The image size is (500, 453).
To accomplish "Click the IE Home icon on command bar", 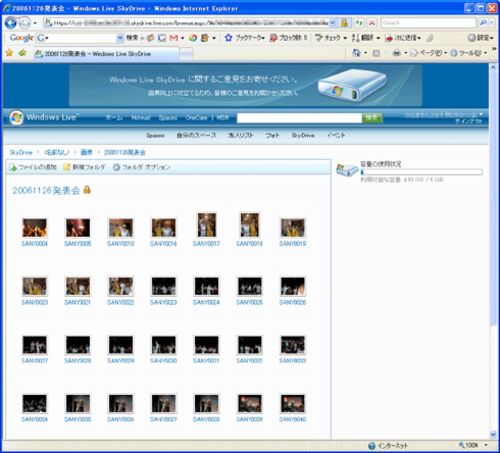I will (356, 53).
